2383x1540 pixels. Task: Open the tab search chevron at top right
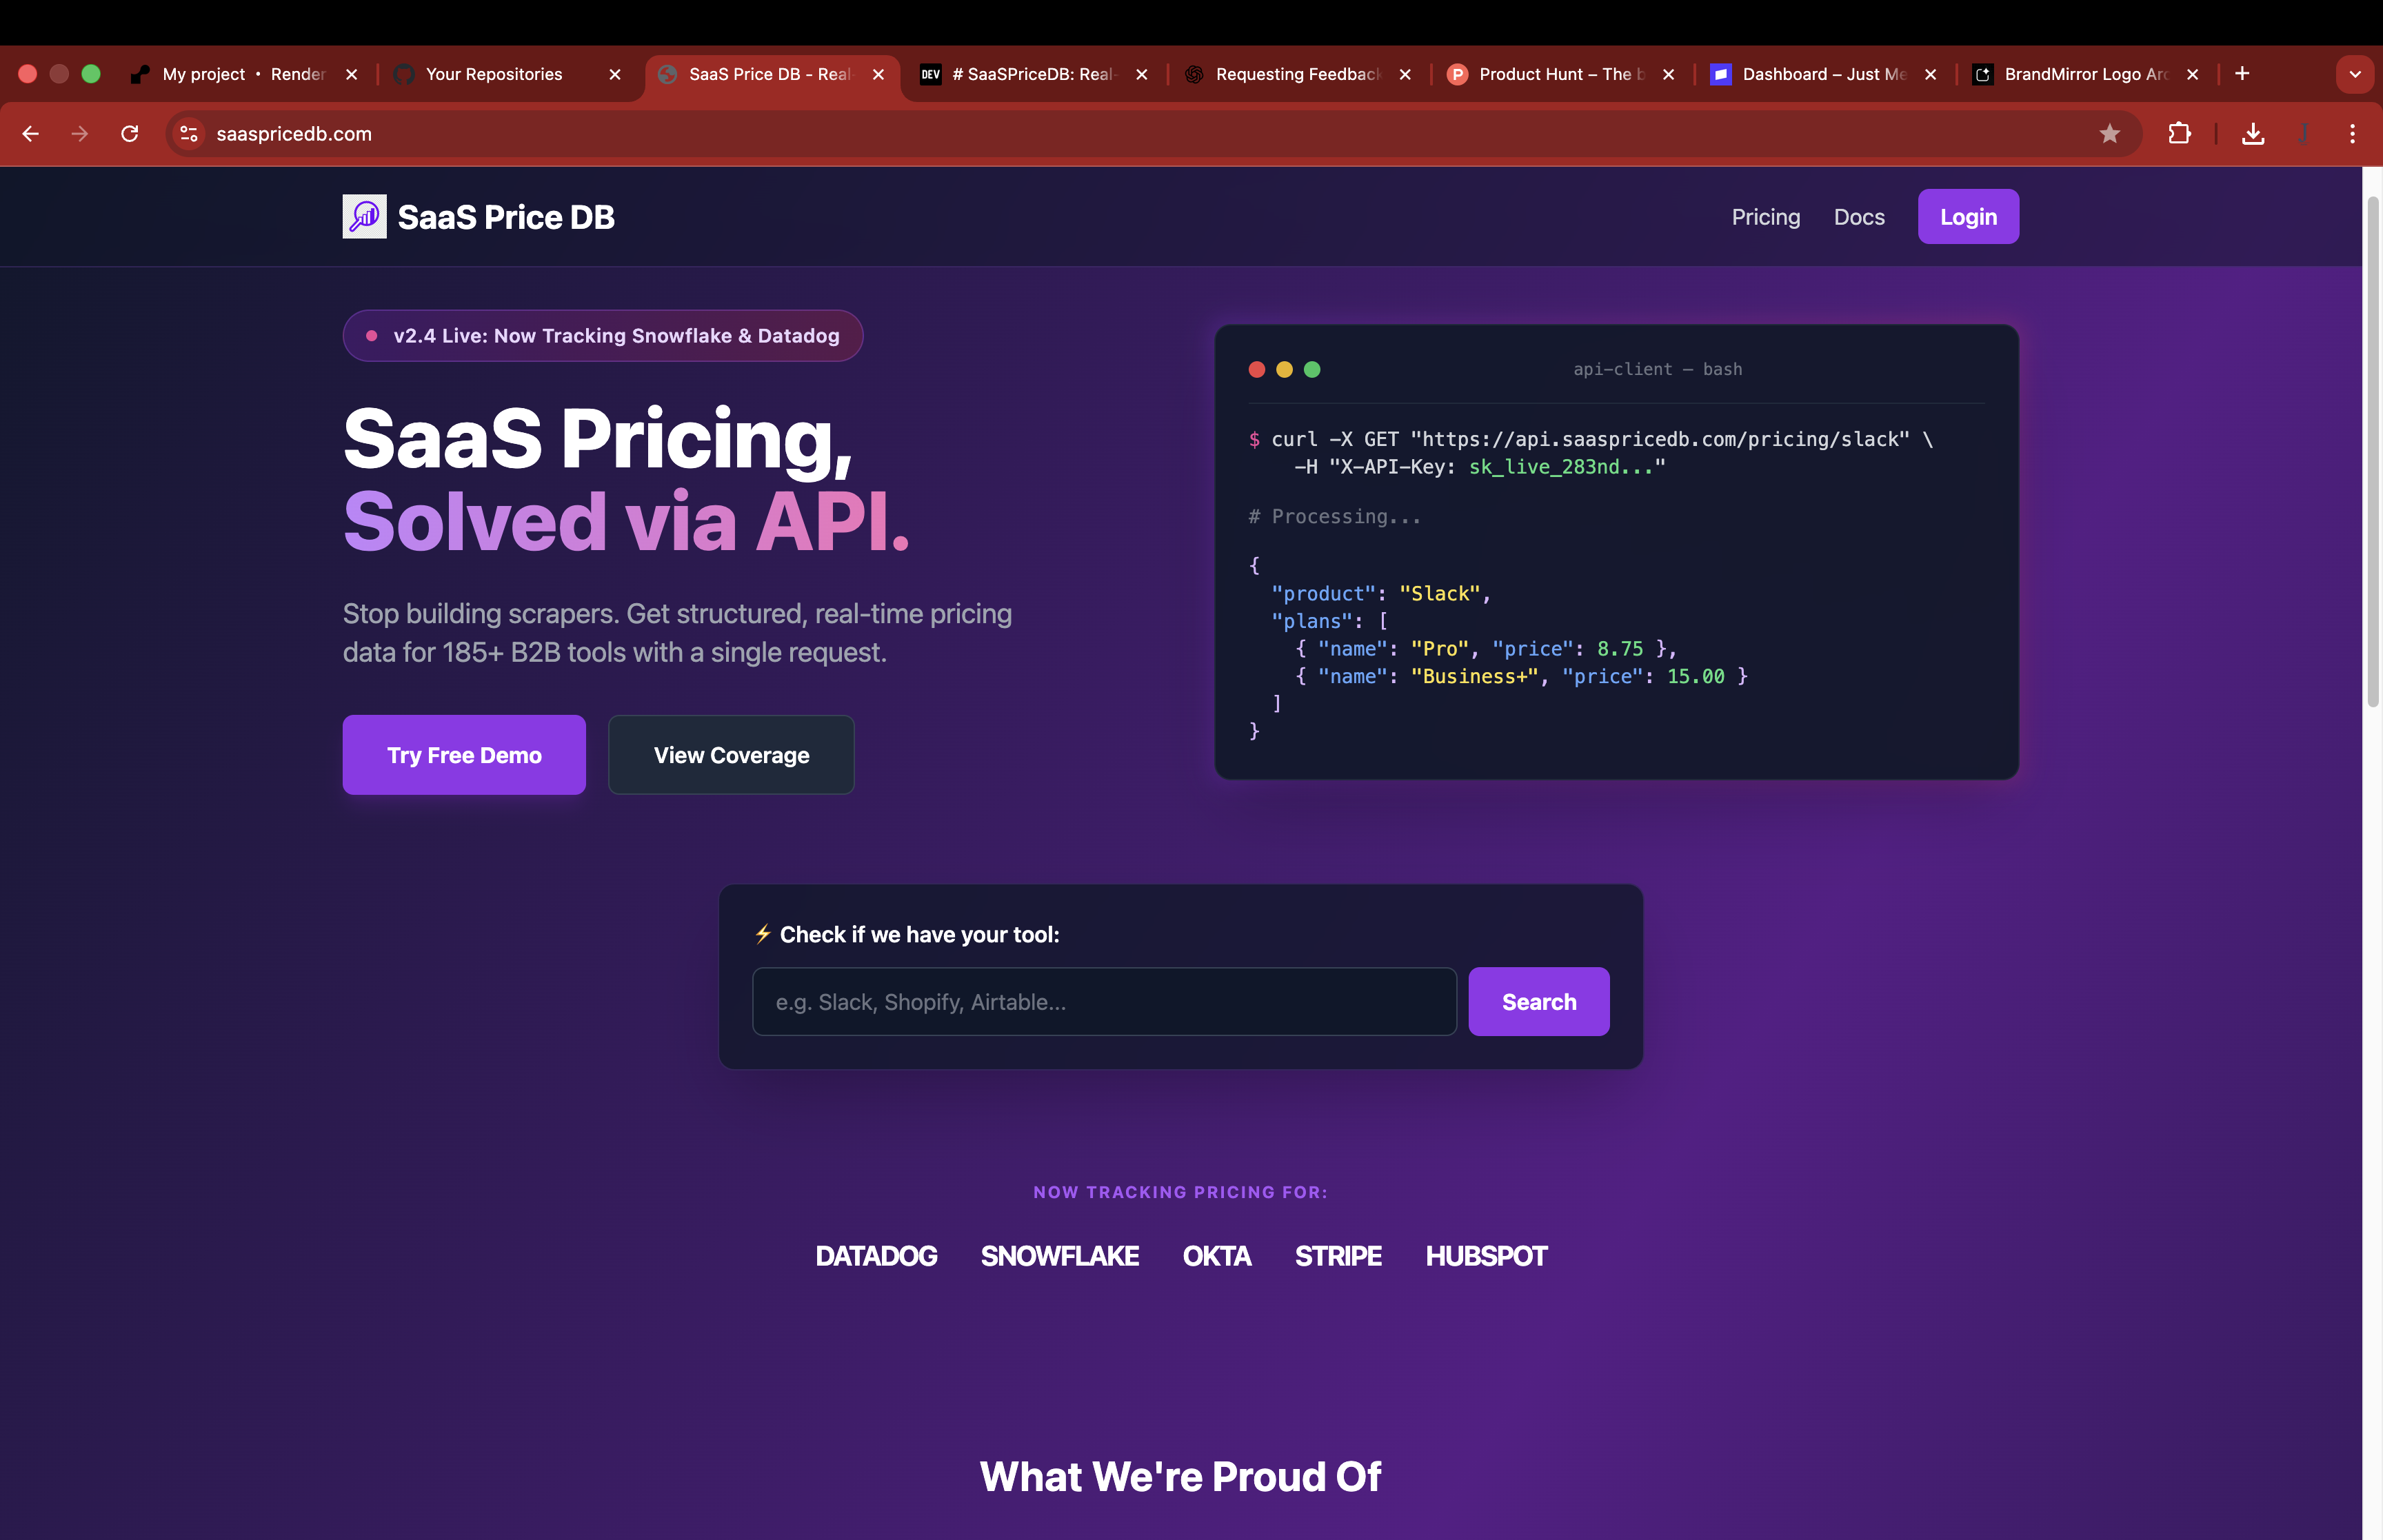2354,73
